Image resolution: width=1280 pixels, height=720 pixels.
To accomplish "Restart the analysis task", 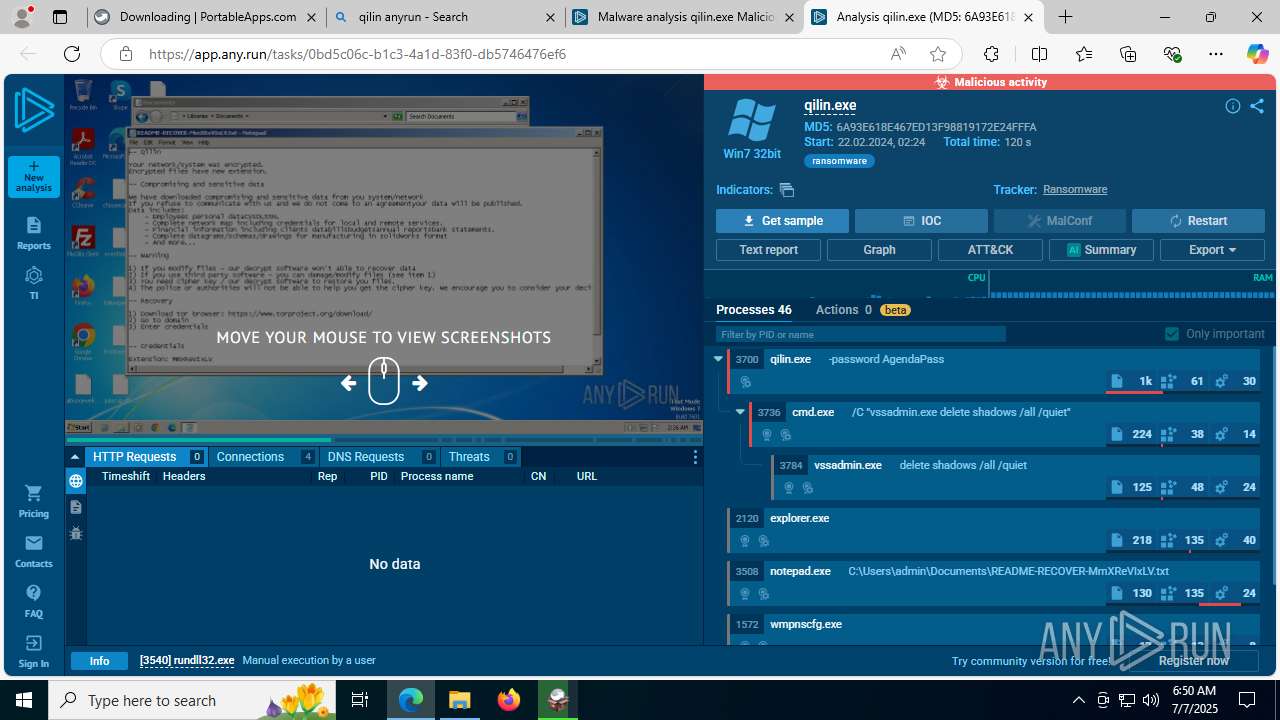I will 1198,221.
